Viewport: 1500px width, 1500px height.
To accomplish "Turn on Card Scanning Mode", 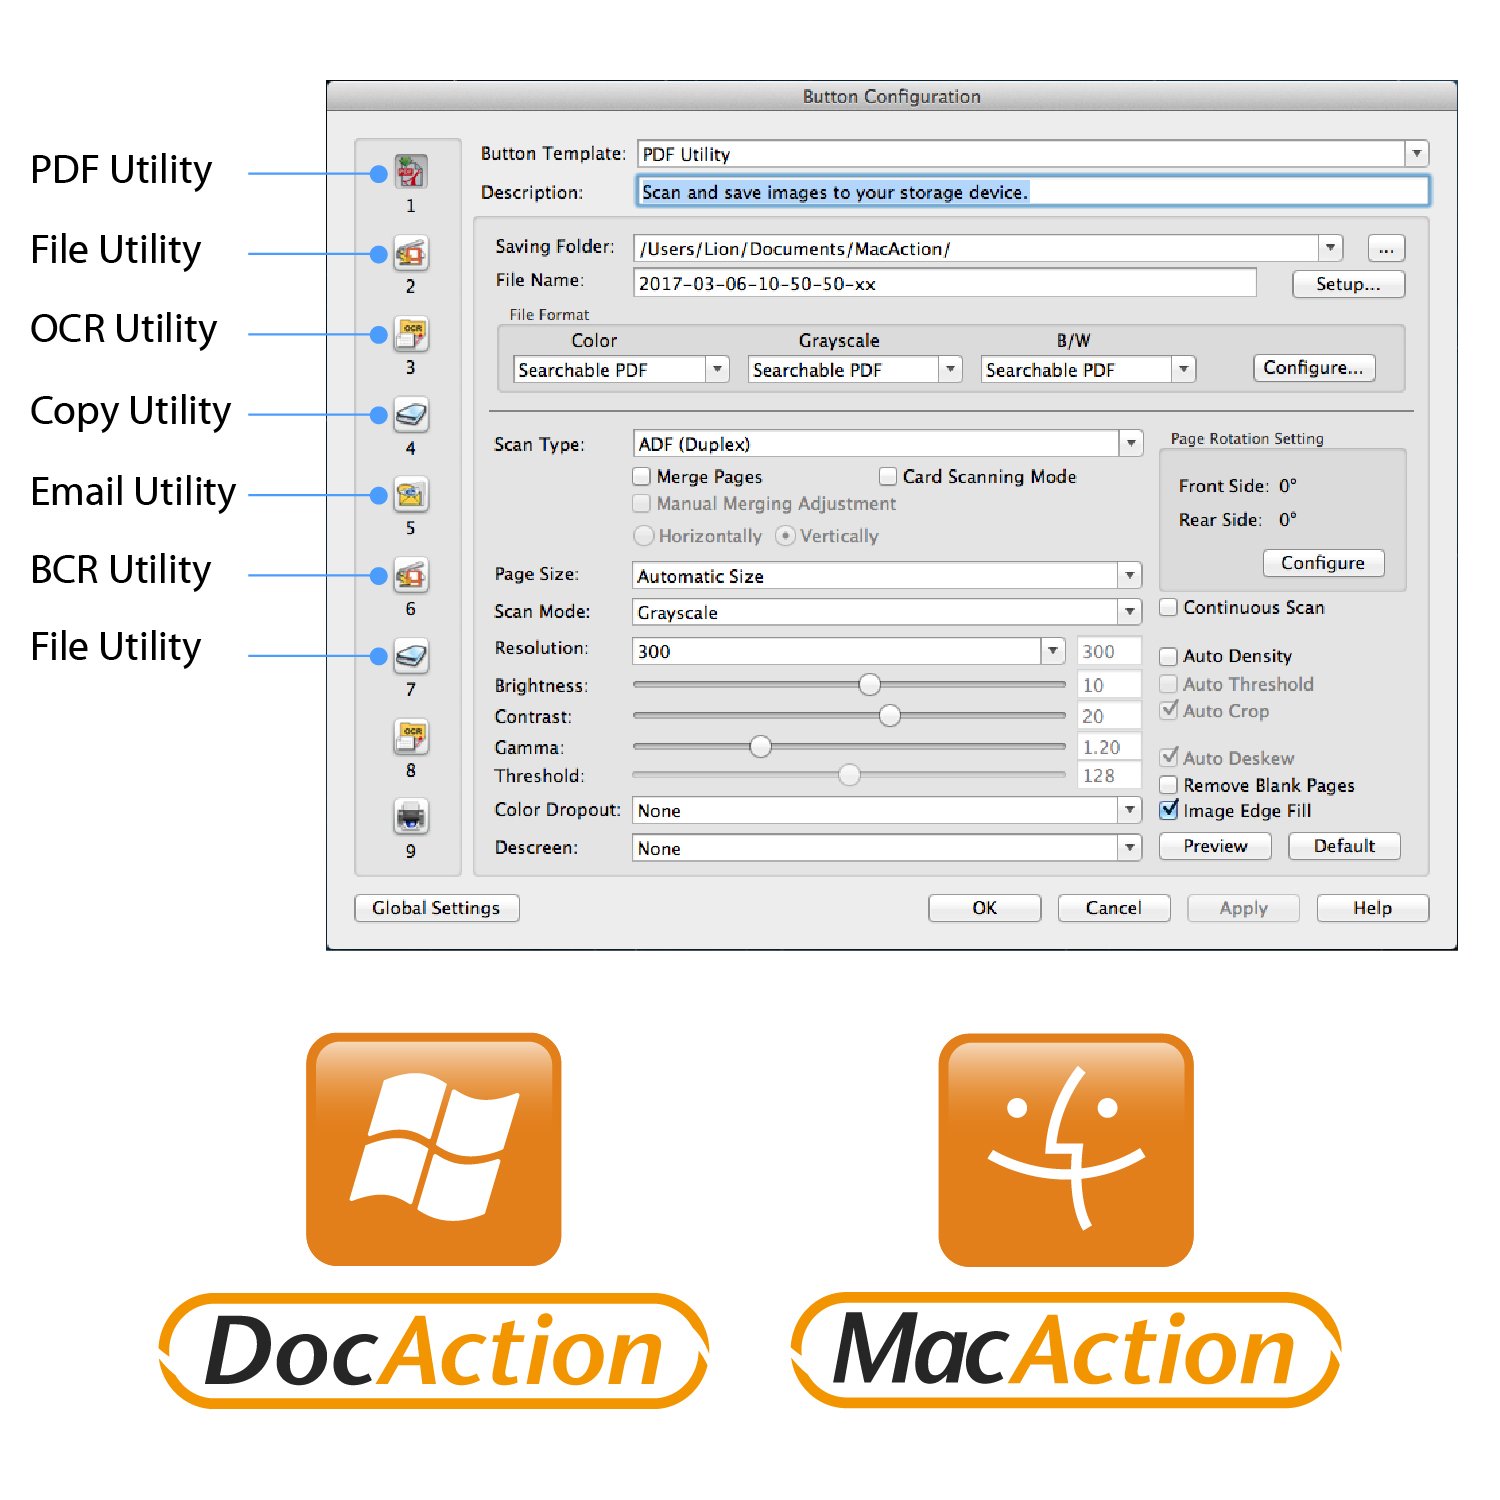I will pyautogui.click(x=888, y=477).
